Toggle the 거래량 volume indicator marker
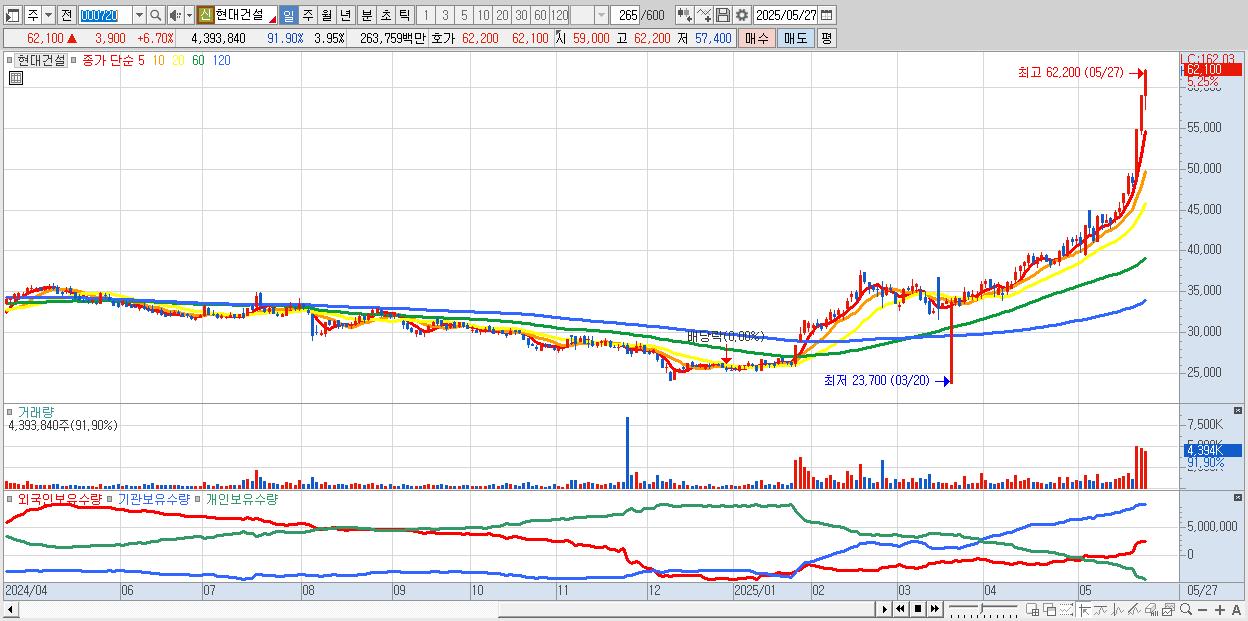The width and height of the screenshot is (1248, 621). 11,412
